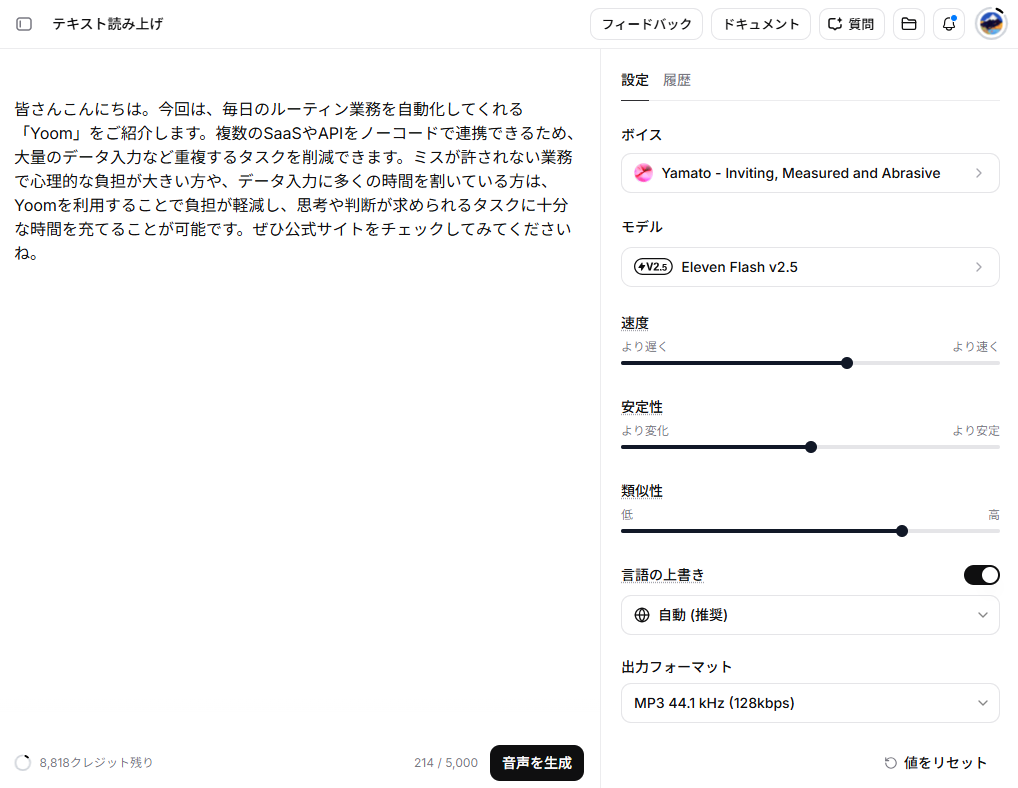
Task: Open the folder icon in header
Action: (x=909, y=24)
